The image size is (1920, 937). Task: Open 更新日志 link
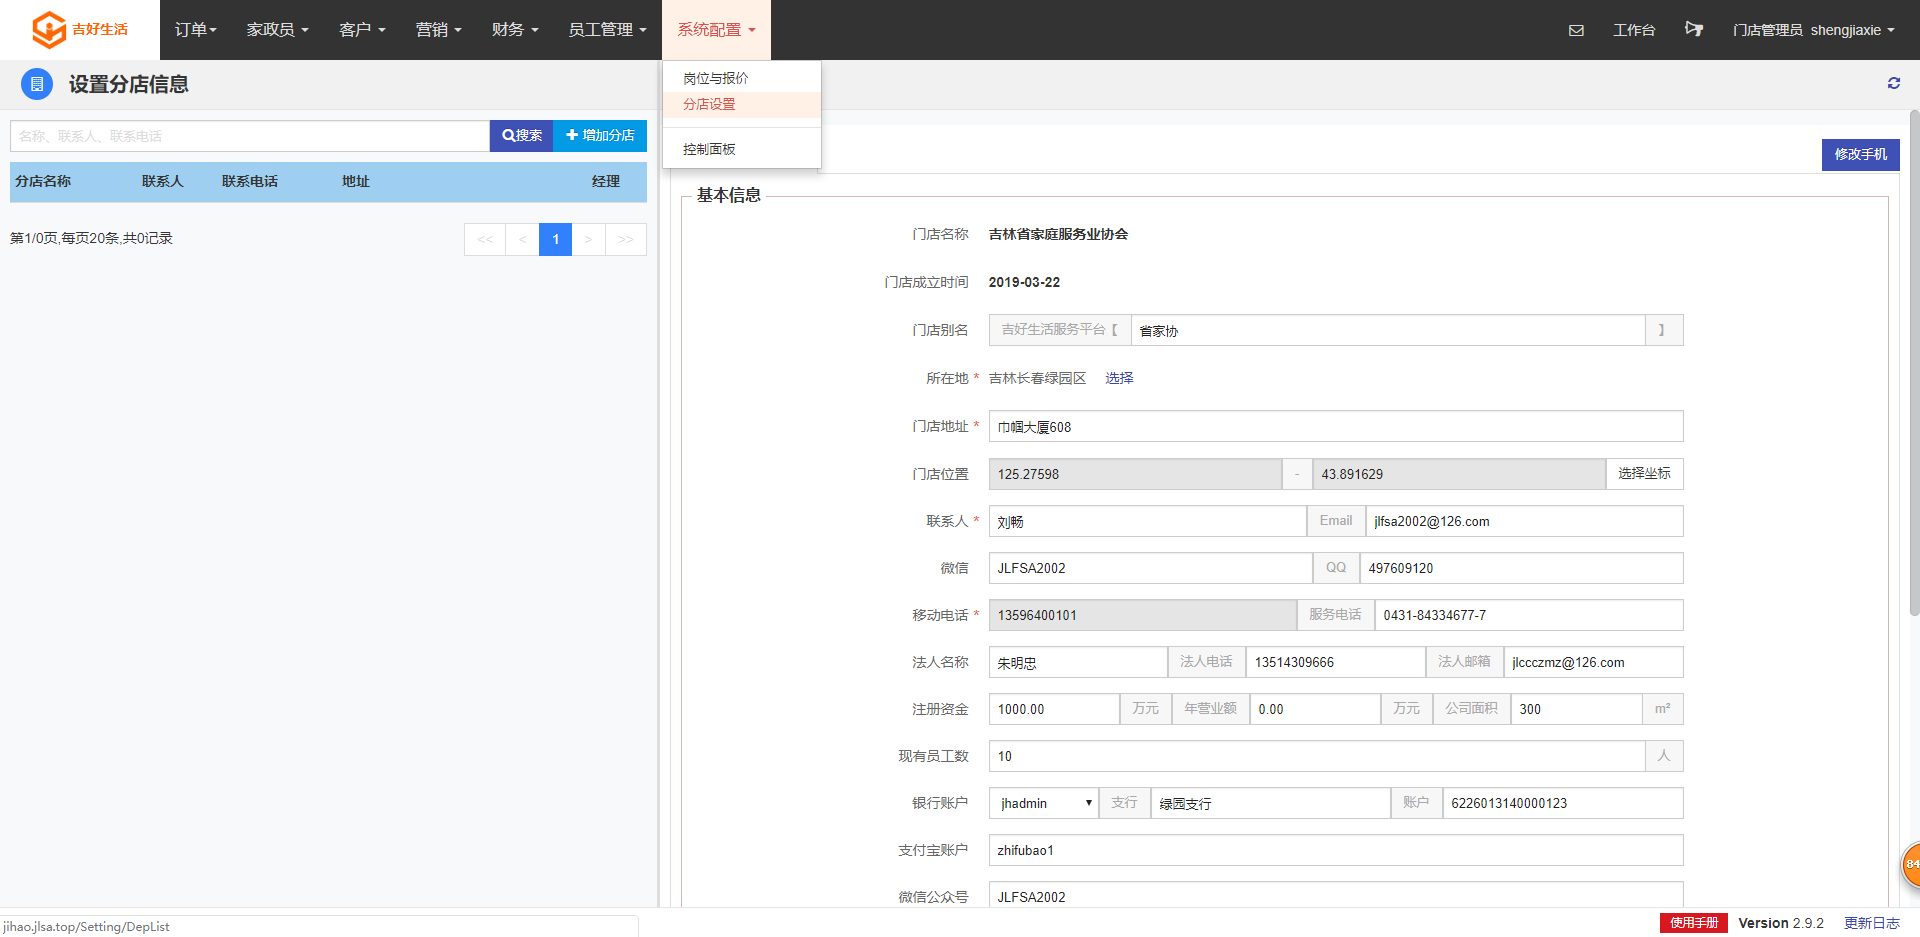pos(1872,923)
